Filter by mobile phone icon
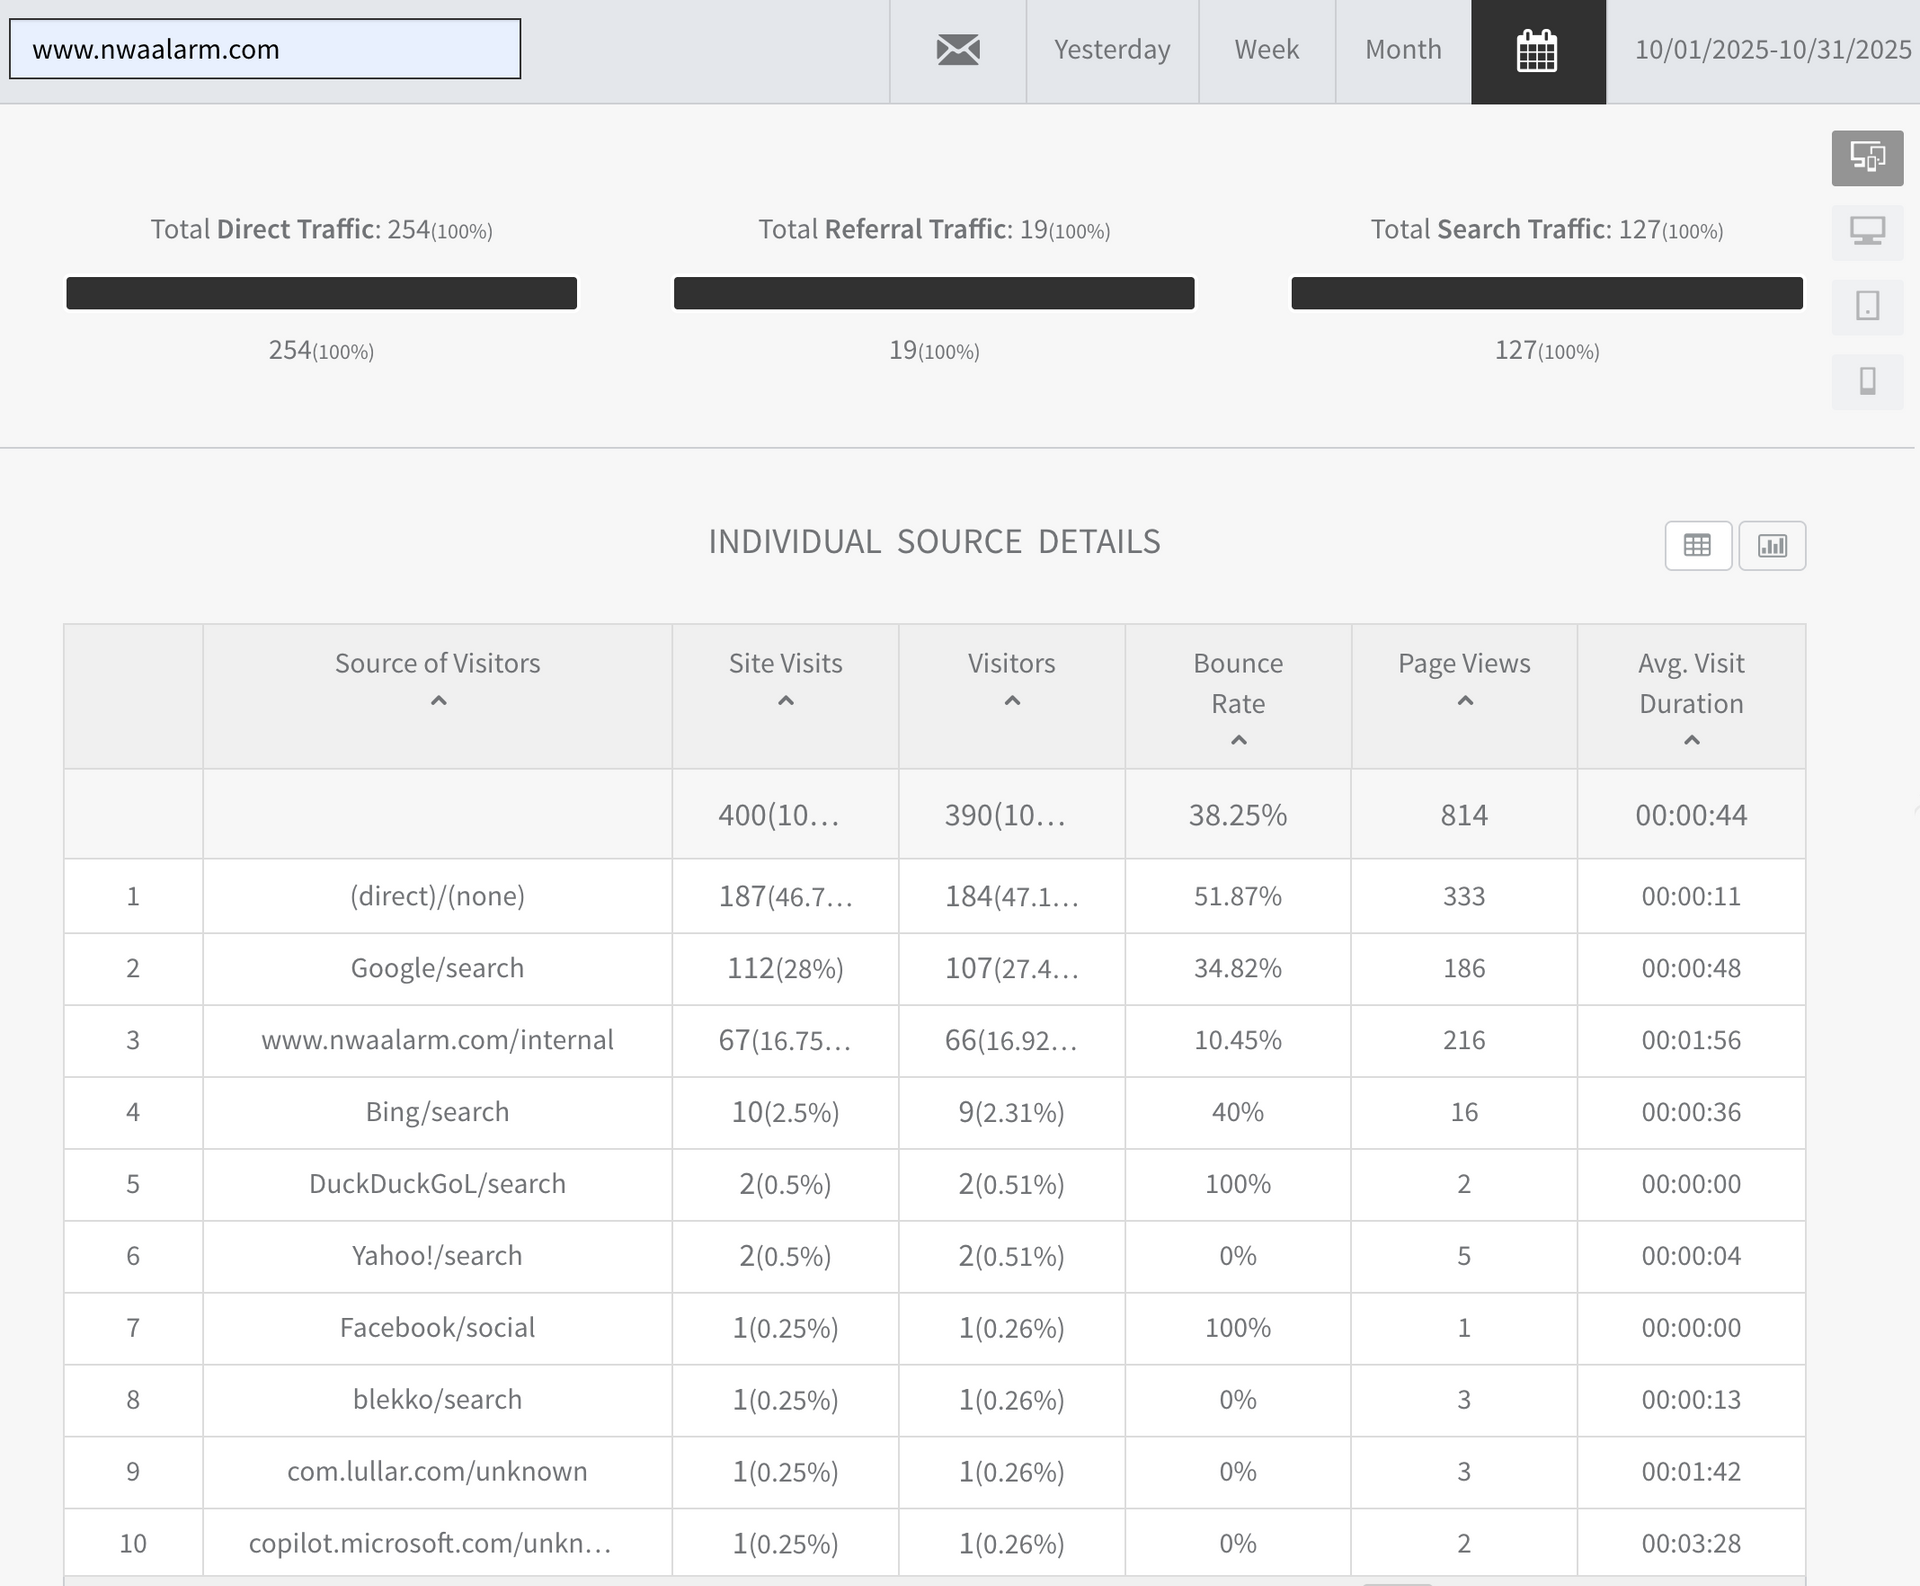1920x1586 pixels. coord(1866,381)
